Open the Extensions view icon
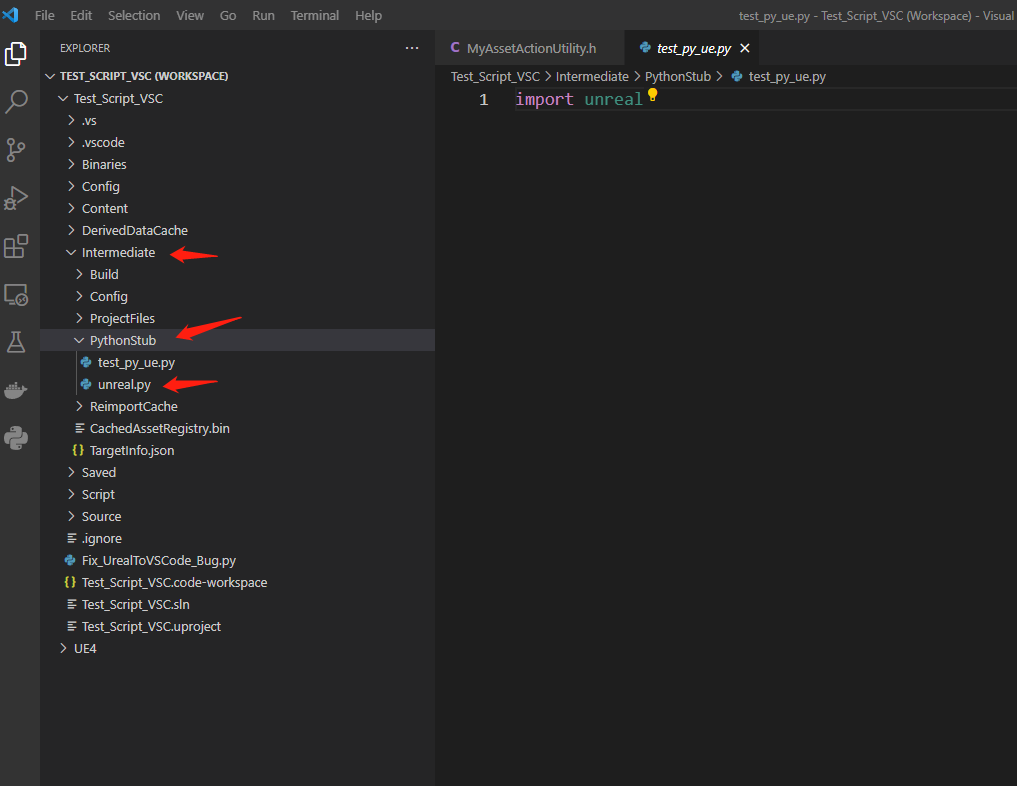 tap(16, 246)
